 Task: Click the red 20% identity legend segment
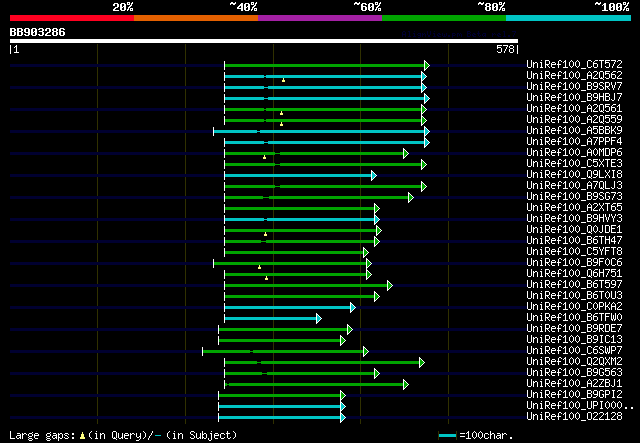pyautogui.click(x=72, y=18)
